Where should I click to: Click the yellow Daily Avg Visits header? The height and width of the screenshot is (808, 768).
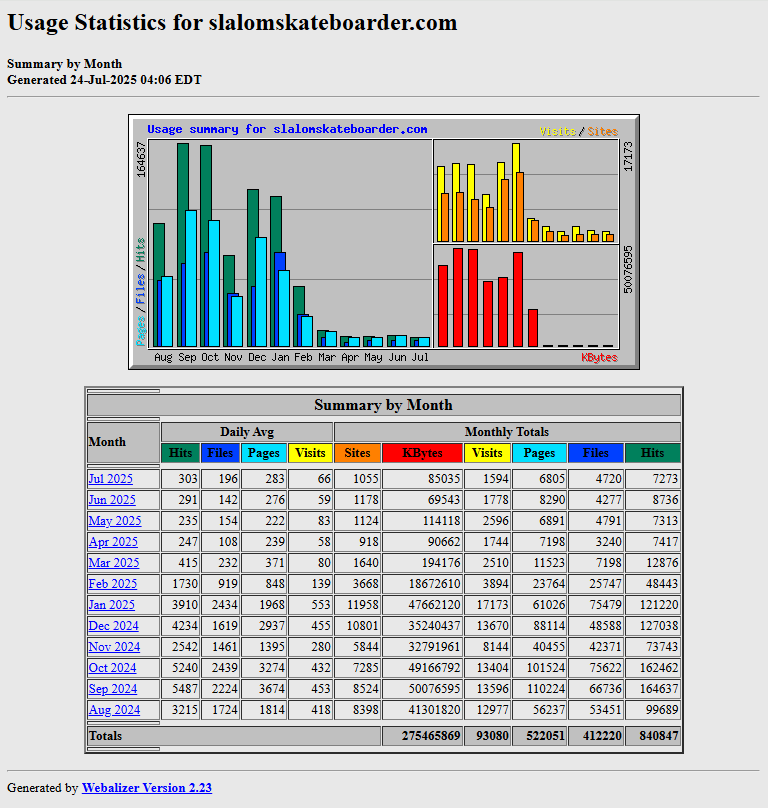pyautogui.click(x=310, y=453)
